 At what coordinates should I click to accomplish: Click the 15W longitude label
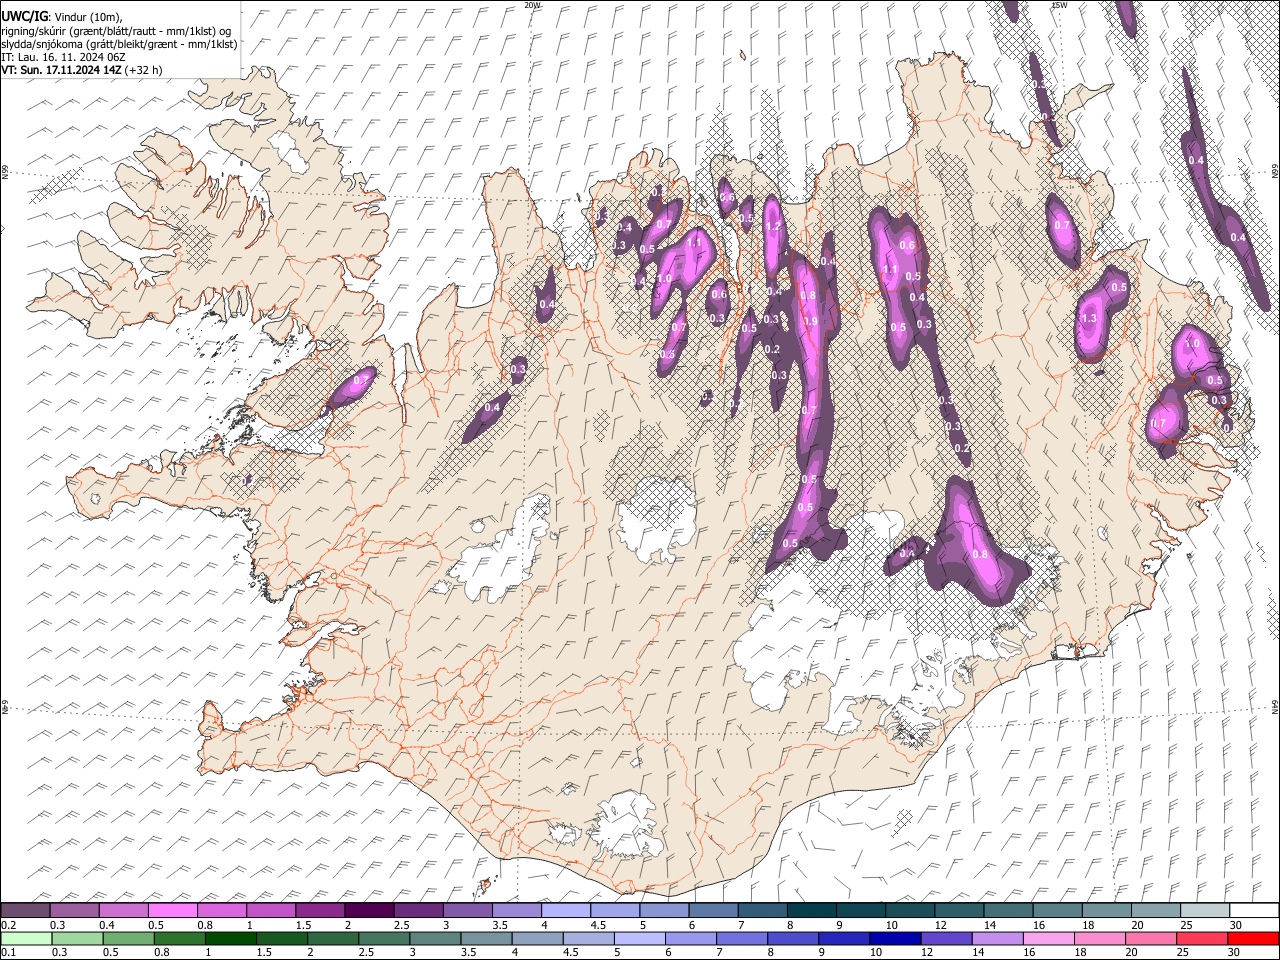(x=1059, y=5)
